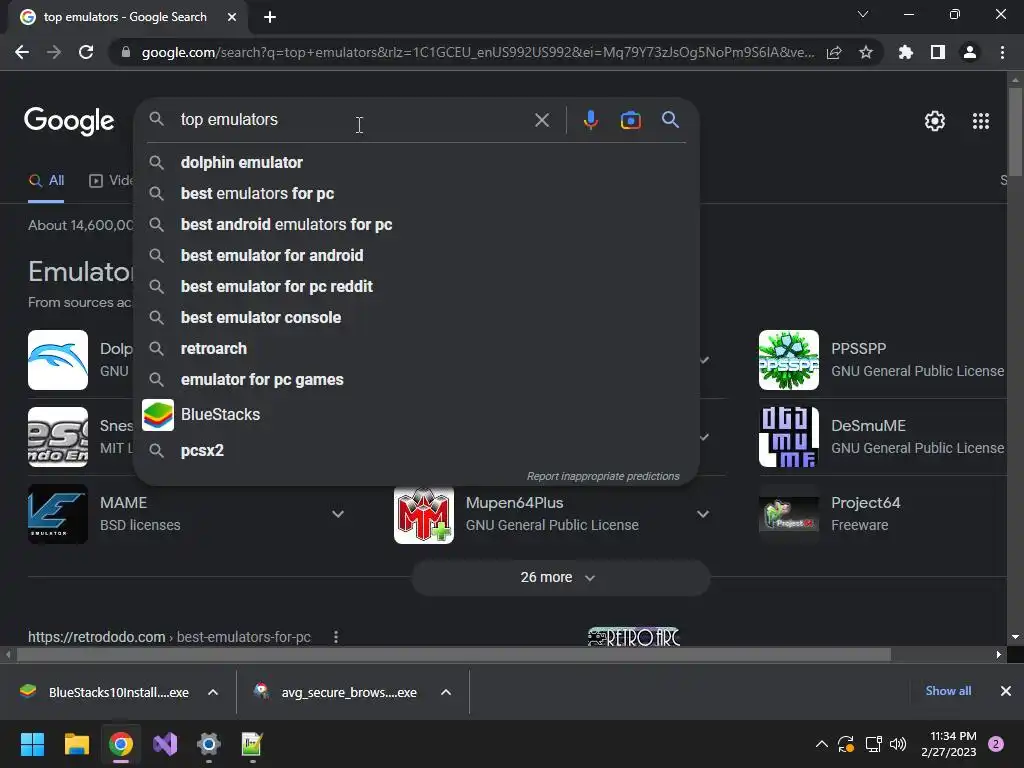
Task: Select the Mupen64Plus logo
Action: 424,514
